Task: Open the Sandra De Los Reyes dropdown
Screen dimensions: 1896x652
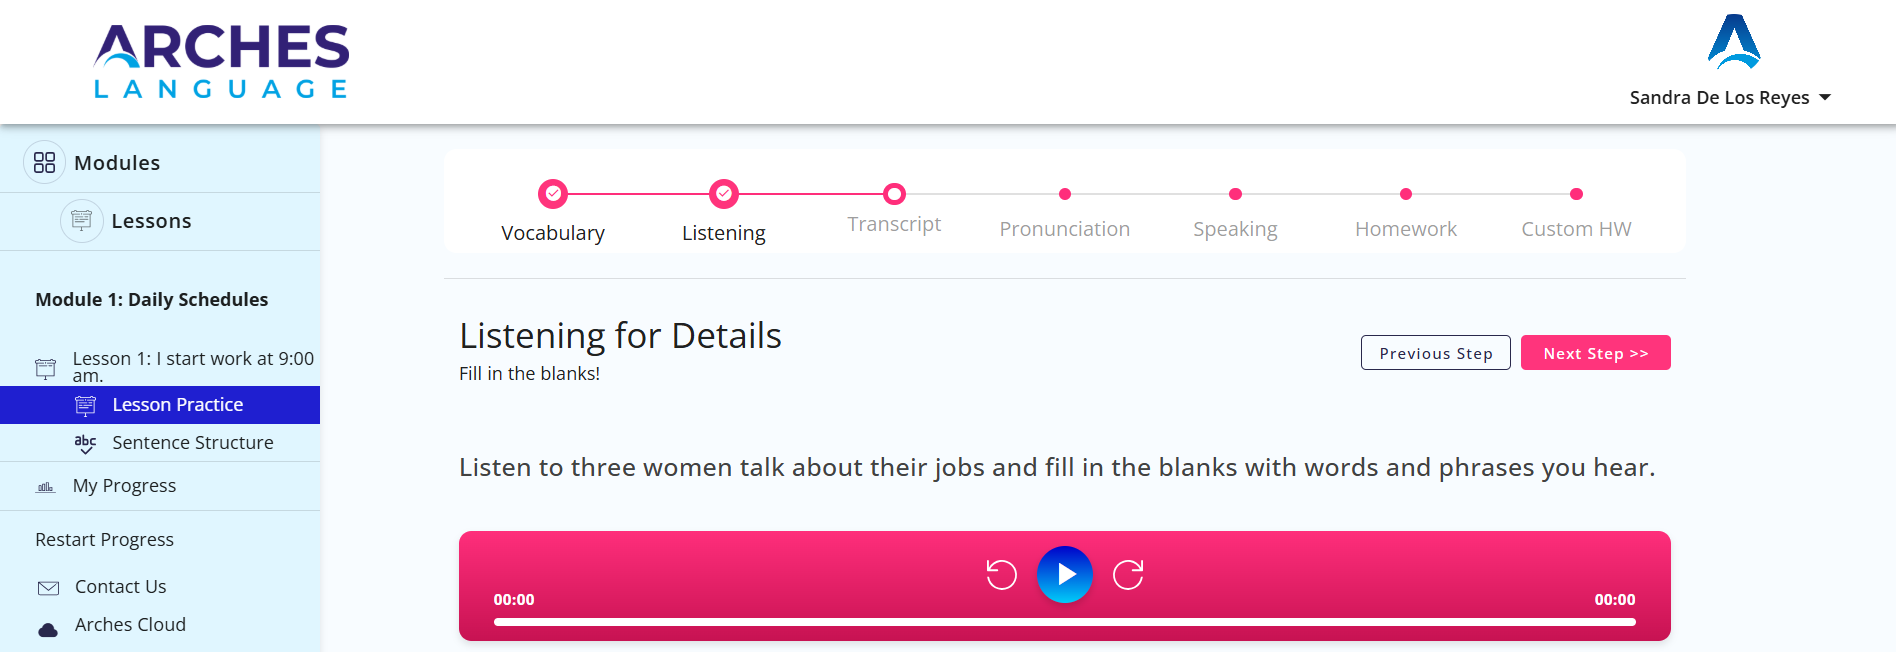Action: coord(1730,97)
